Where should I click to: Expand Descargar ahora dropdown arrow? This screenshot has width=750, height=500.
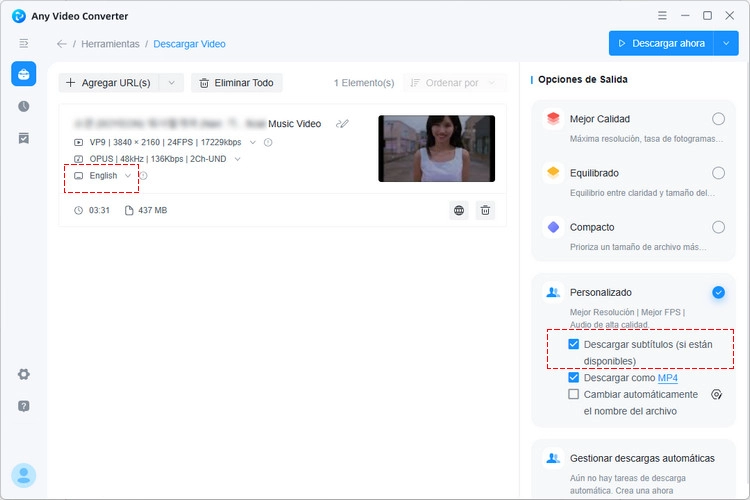coord(726,44)
